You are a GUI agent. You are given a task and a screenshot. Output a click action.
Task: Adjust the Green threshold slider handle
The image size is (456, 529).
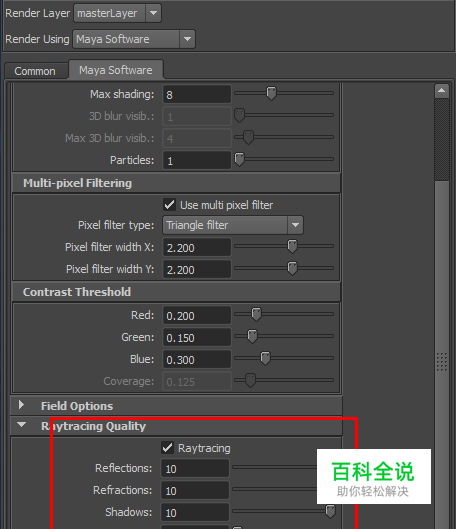(x=252, y=336)
